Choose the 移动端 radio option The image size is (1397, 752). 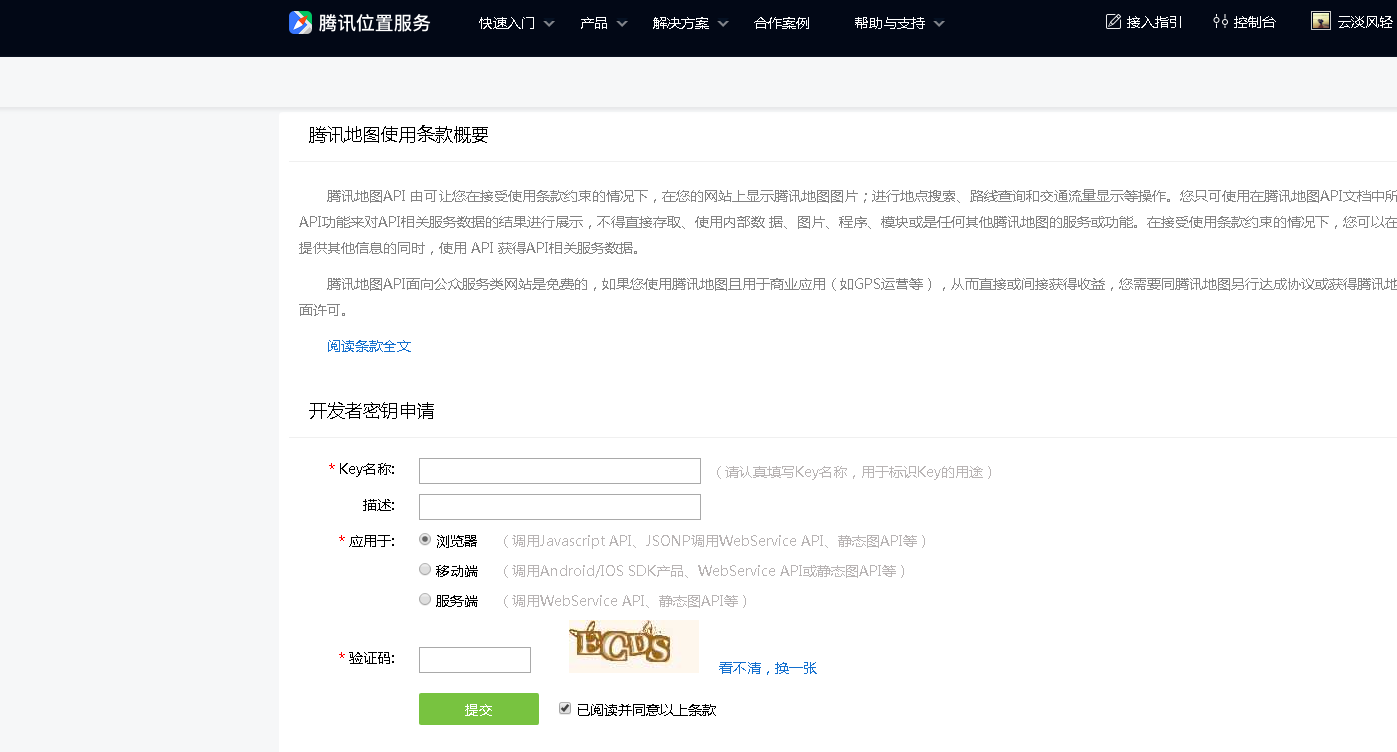click(425, 569)
